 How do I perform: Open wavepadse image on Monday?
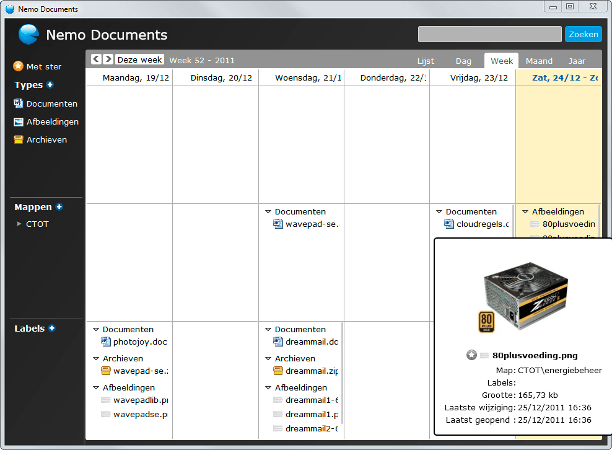140,414
